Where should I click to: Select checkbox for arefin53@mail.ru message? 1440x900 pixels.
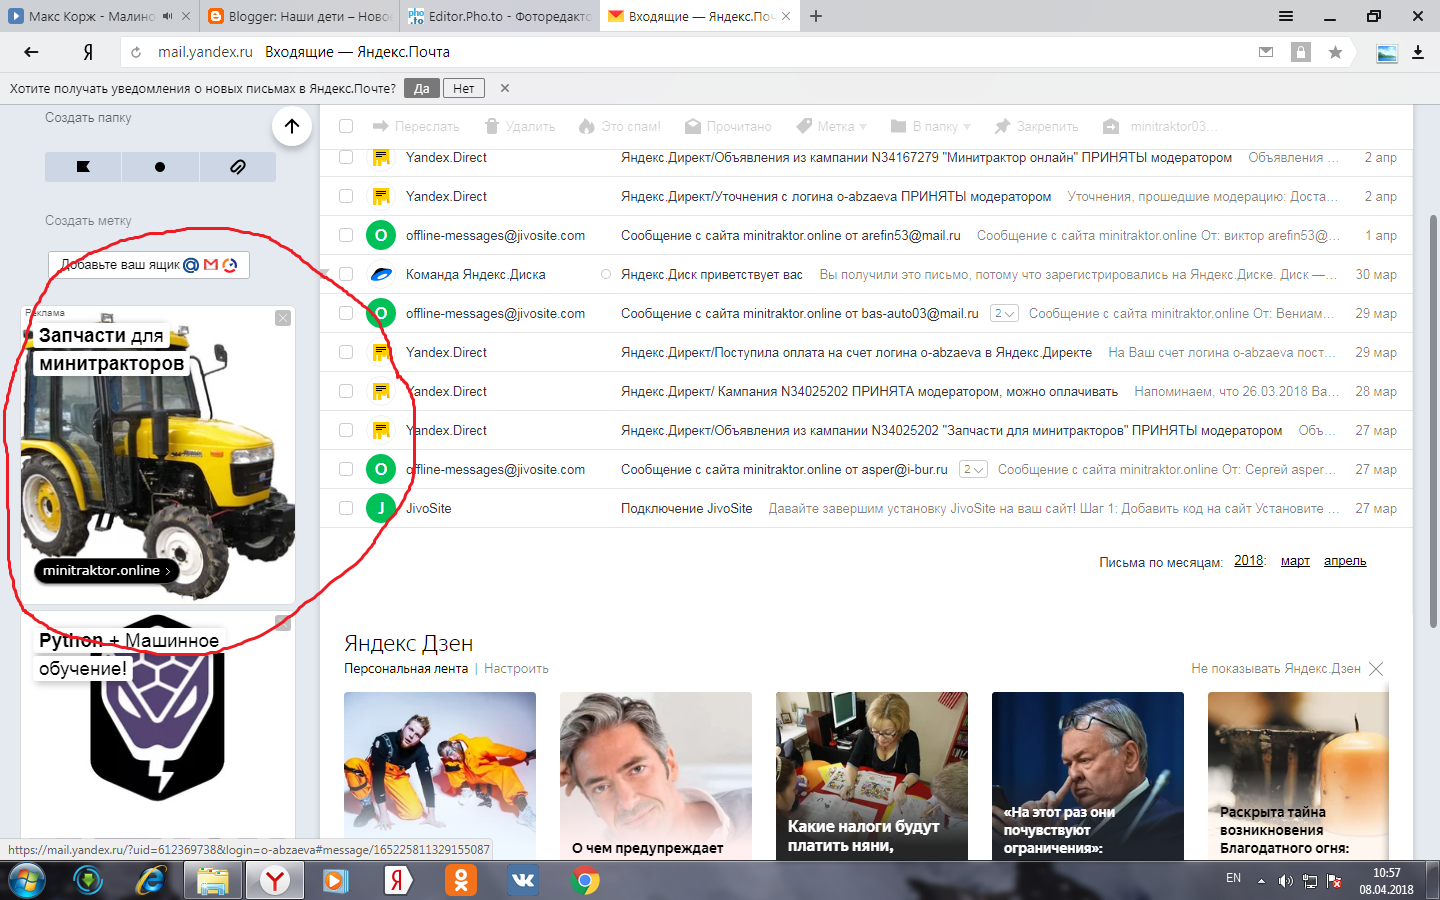tap(346, 235)
